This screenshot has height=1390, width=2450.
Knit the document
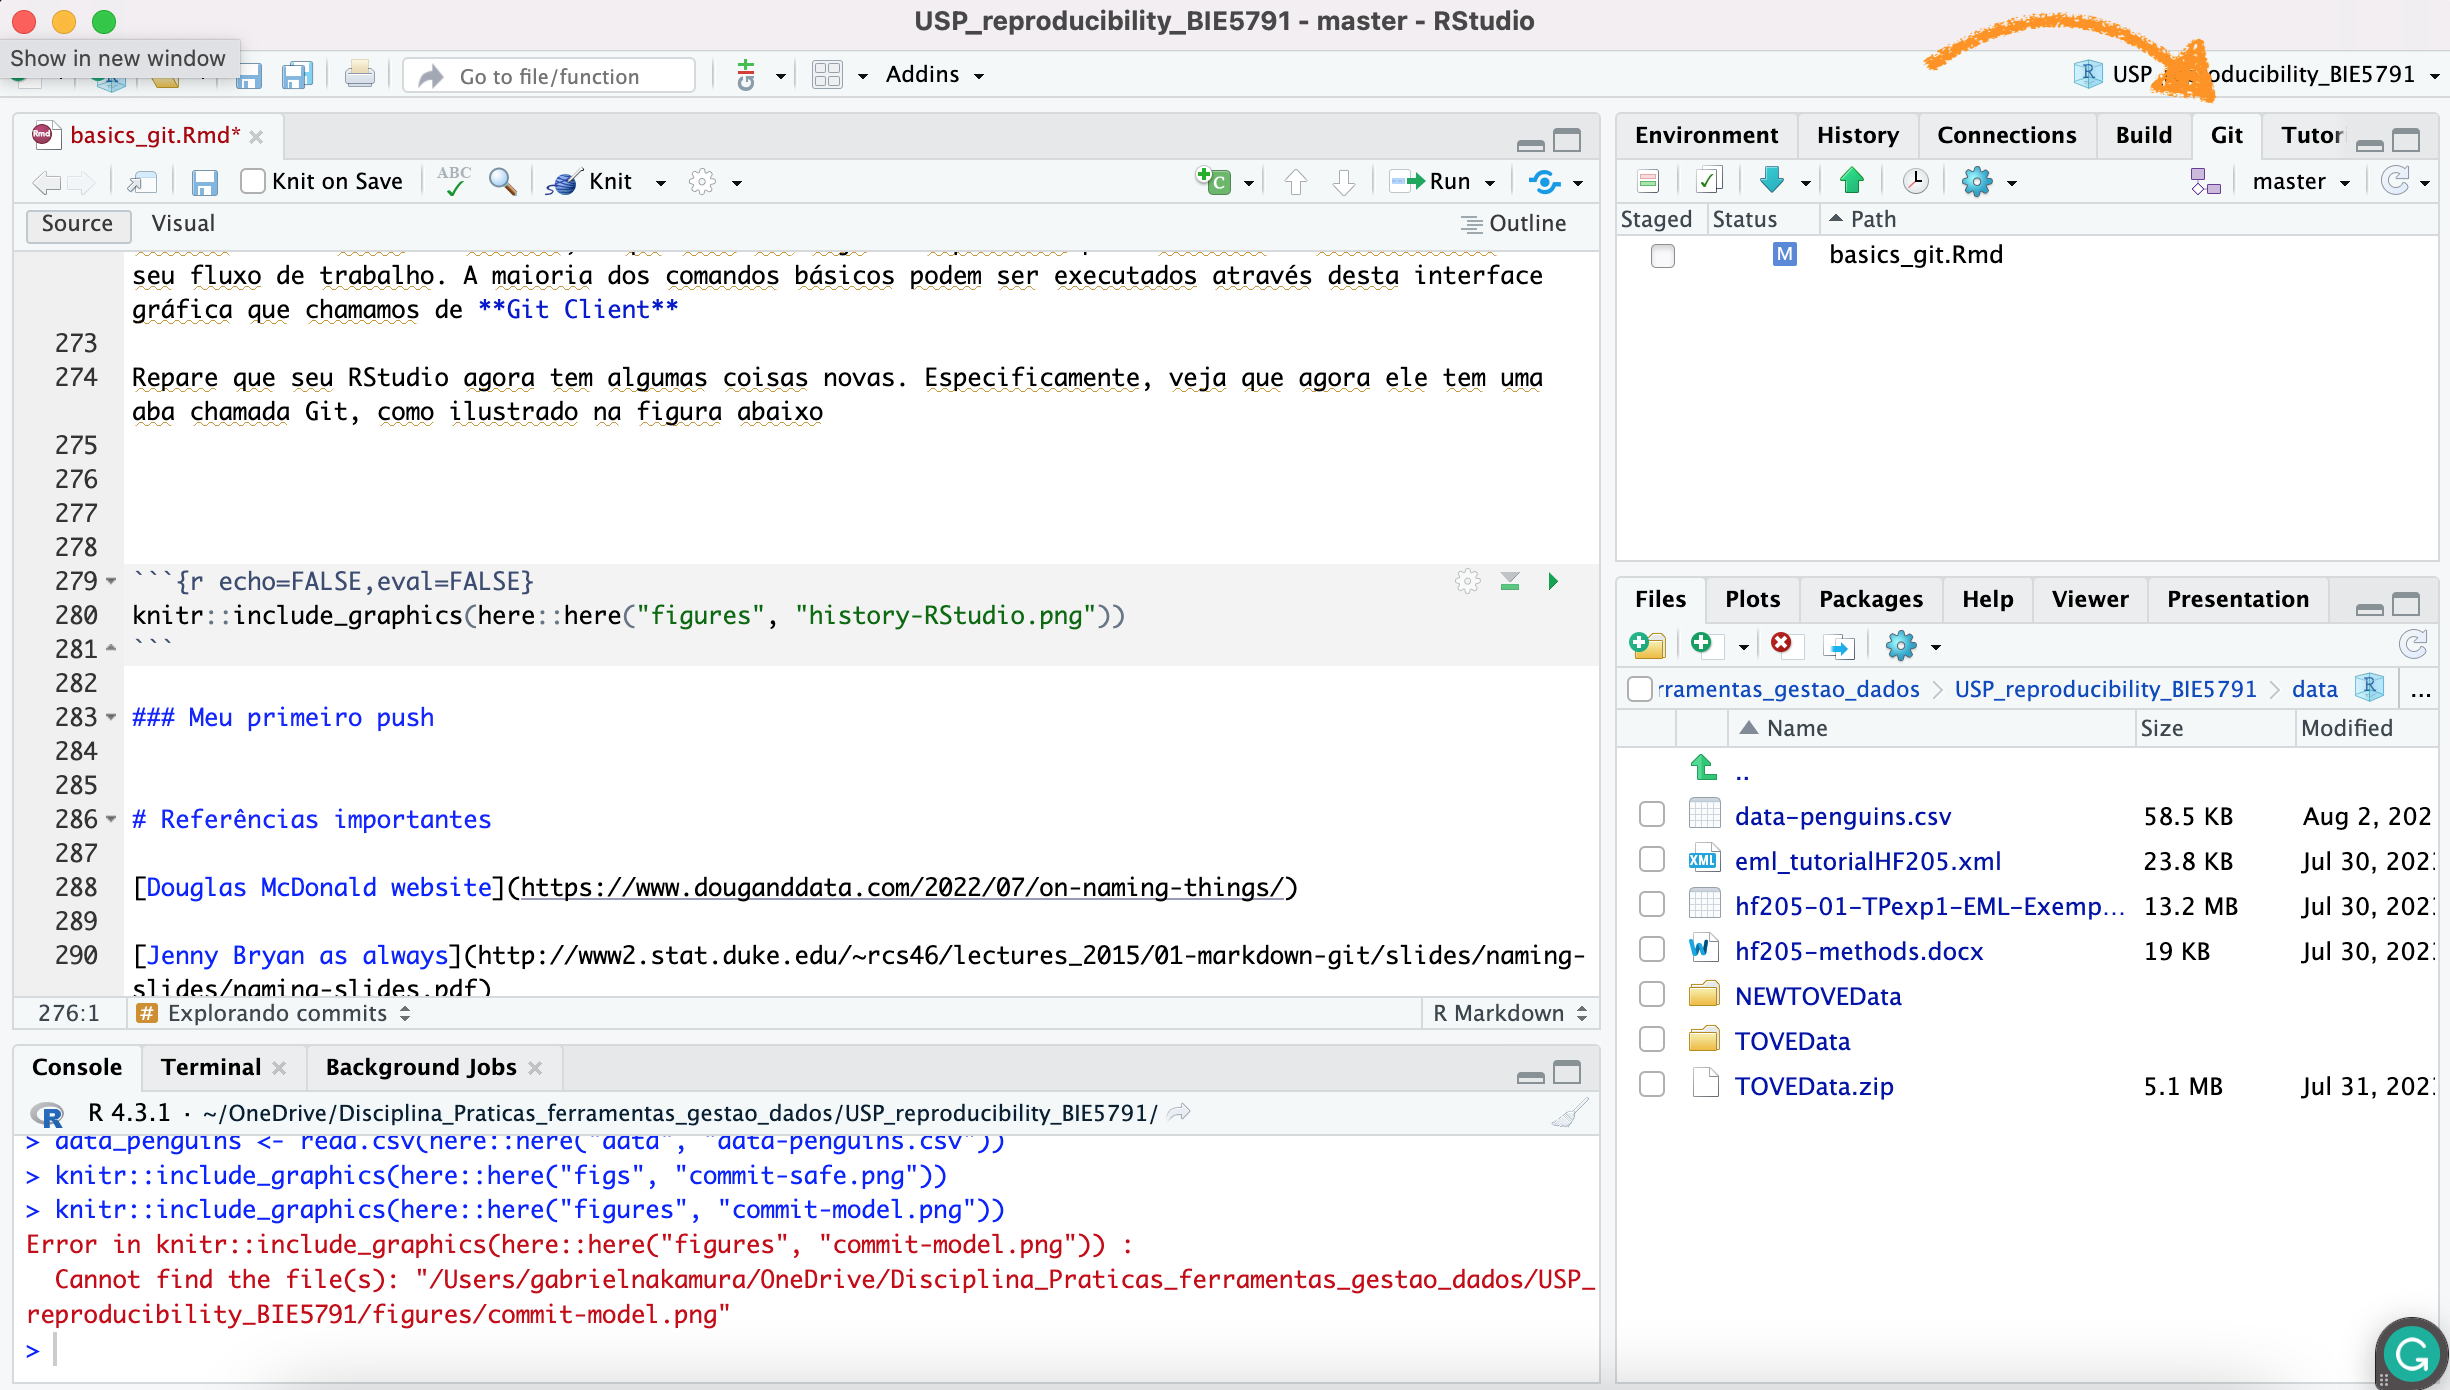pos(590,182)
